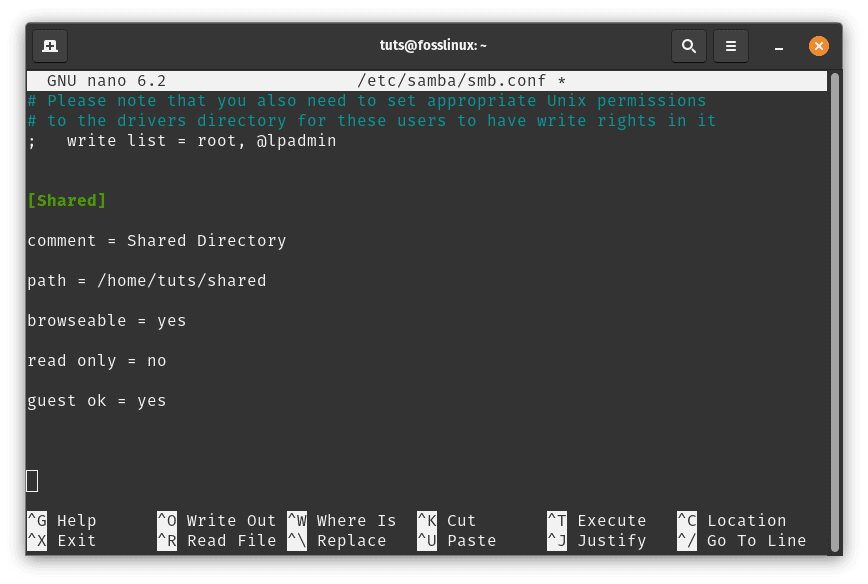The image size is (868, 584).
Task: Click the '# to the drivers directory' comment
Action: [372, 121]
